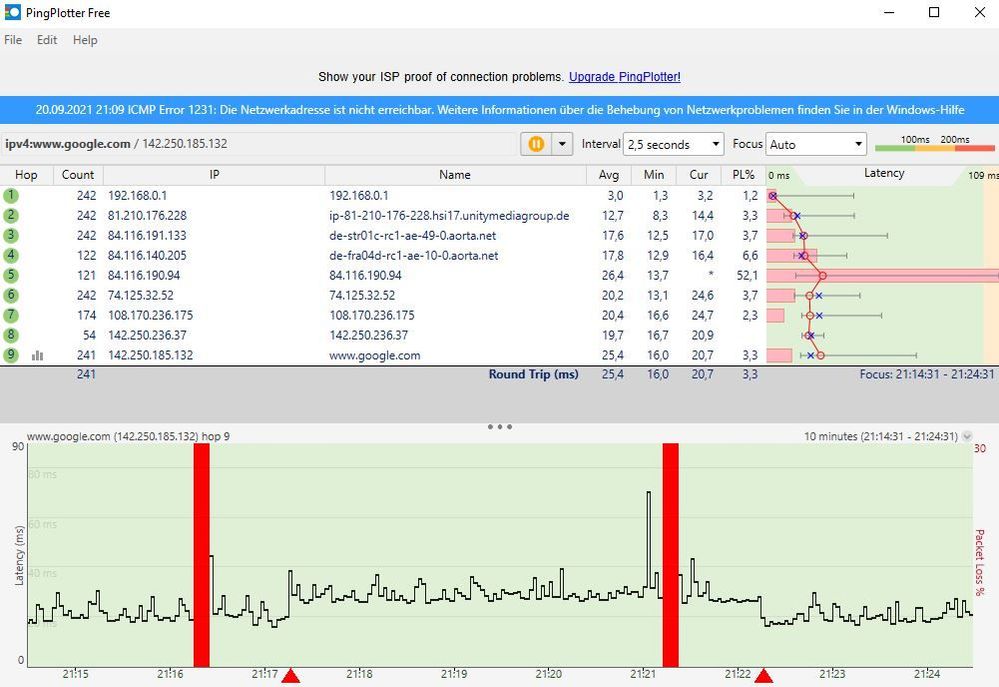Select name ip-81-210-176-228.hsi17.unitymediagroup.de
999x687 pixels.
point(449,216)
